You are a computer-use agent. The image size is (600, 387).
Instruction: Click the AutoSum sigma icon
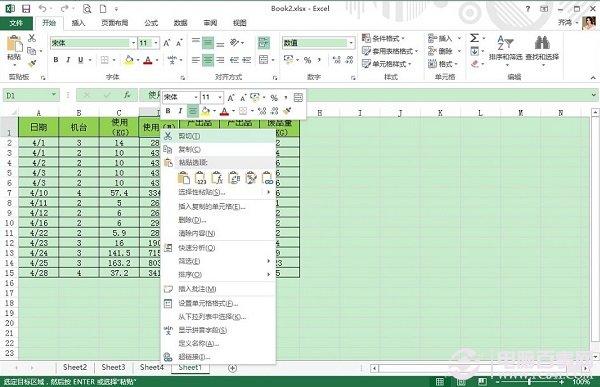[x=474, y=38]
